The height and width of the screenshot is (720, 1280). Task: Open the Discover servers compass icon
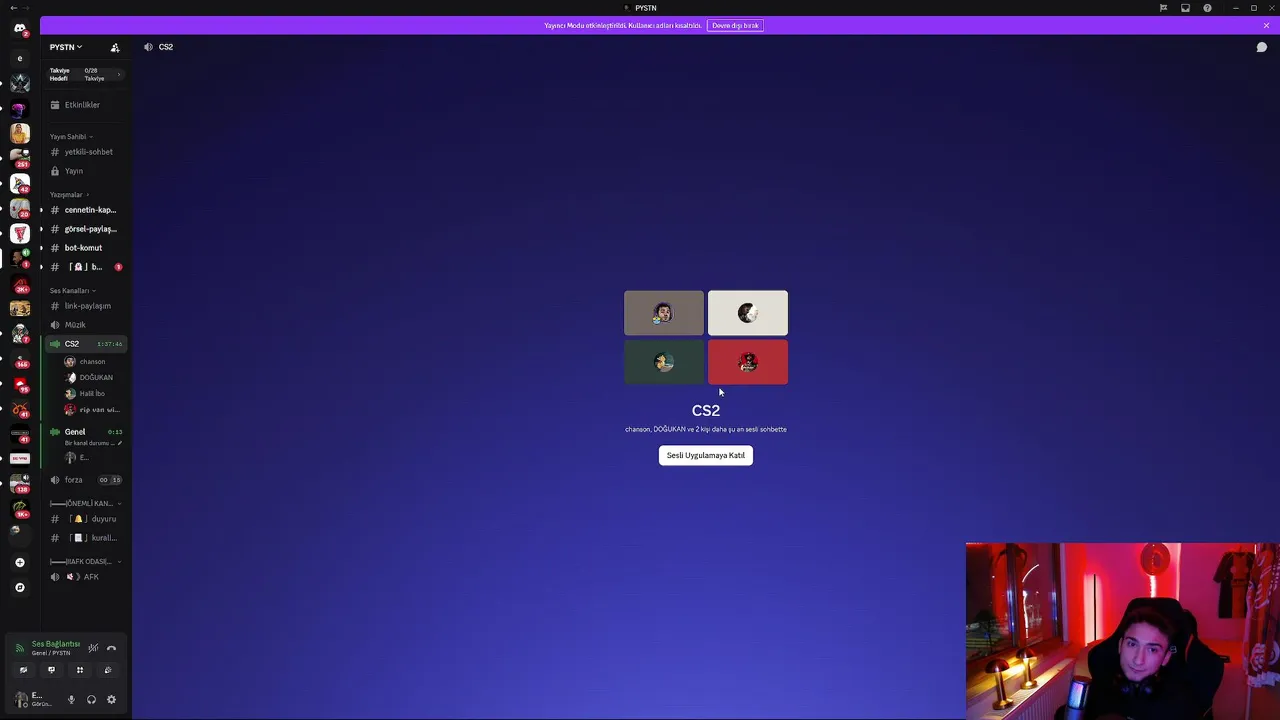[x=20, y=588]
